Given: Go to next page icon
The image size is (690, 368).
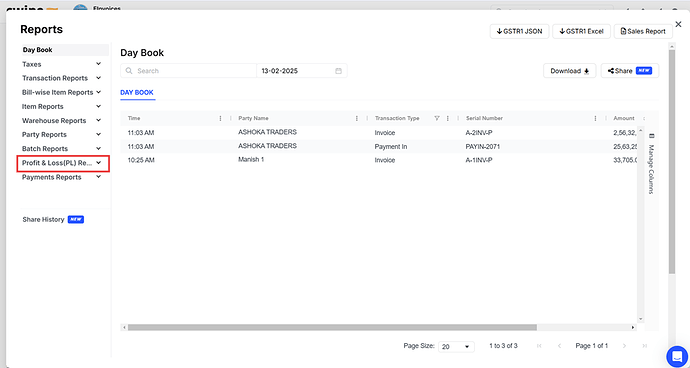Looking at the screenshot, I should (x=624, y=346).
